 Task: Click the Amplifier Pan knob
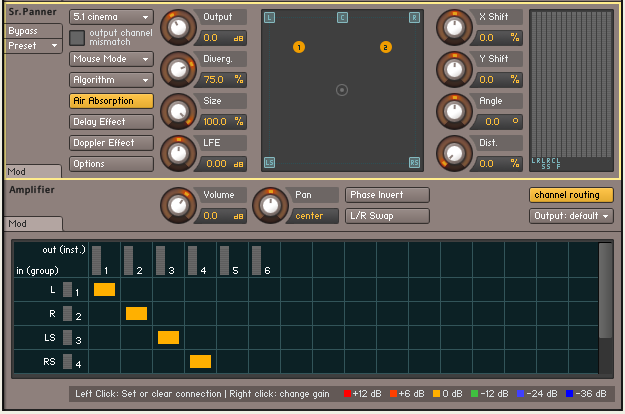click(x=270, y=206)
